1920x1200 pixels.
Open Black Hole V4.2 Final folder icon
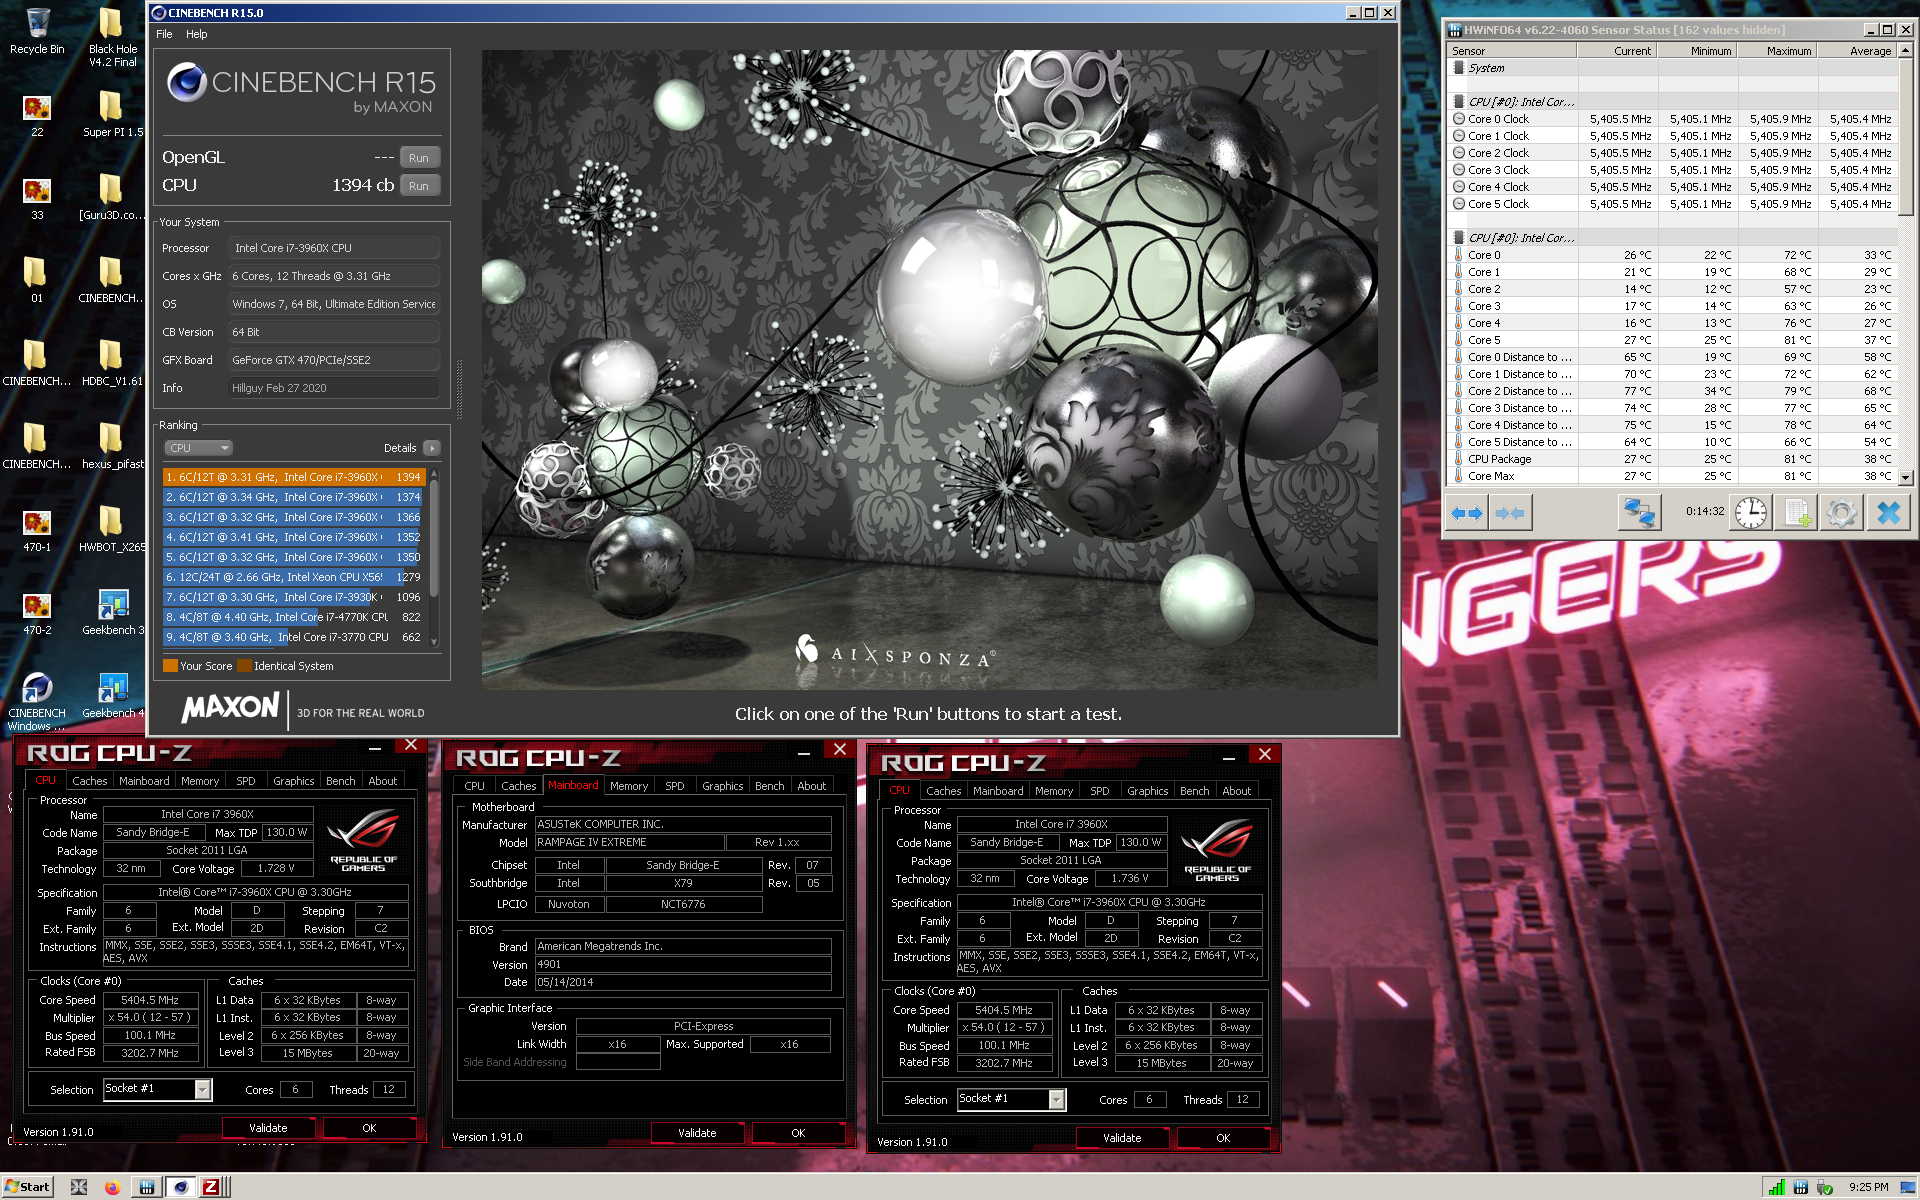(112, 36)
